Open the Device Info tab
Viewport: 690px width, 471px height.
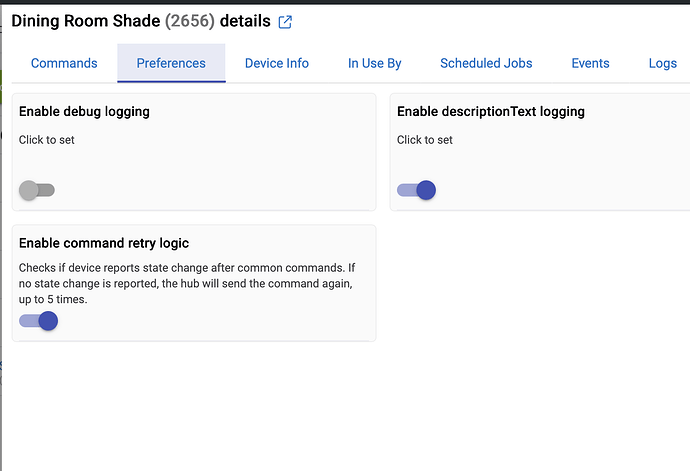[x=277, y=63]
